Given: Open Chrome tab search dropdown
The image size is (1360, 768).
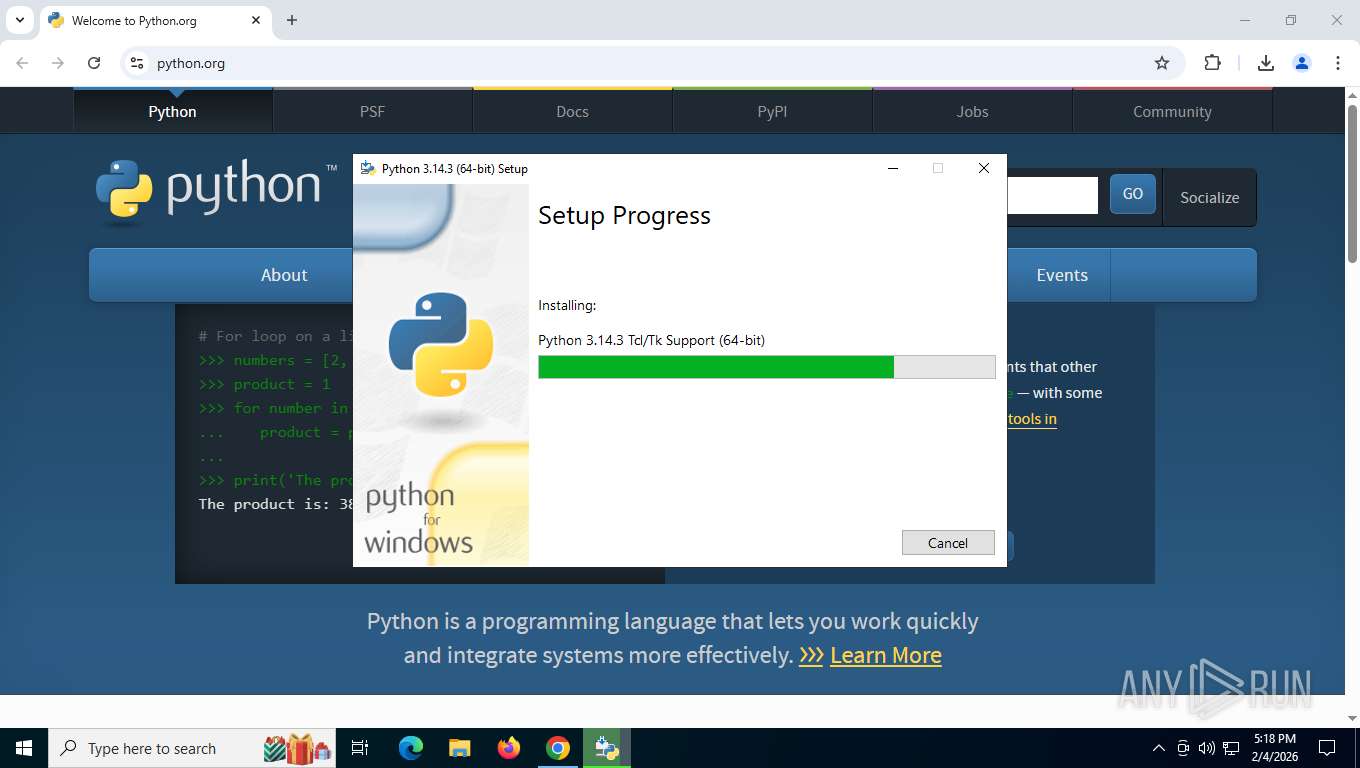Looking at the screenshot, I should click(19, 20).
